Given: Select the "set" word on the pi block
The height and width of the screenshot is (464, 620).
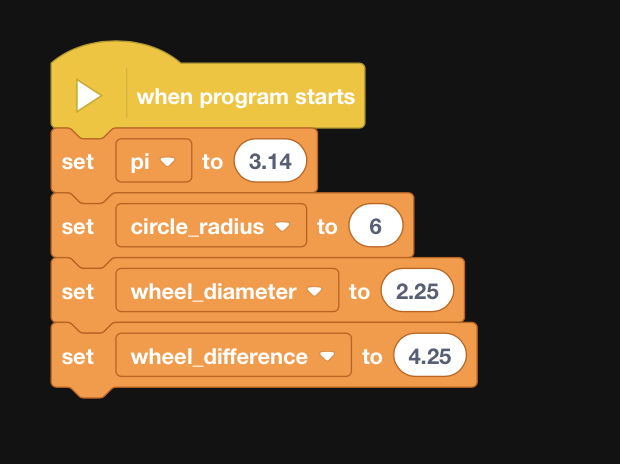Looking at the screenshot, I should tap(77, 161).
